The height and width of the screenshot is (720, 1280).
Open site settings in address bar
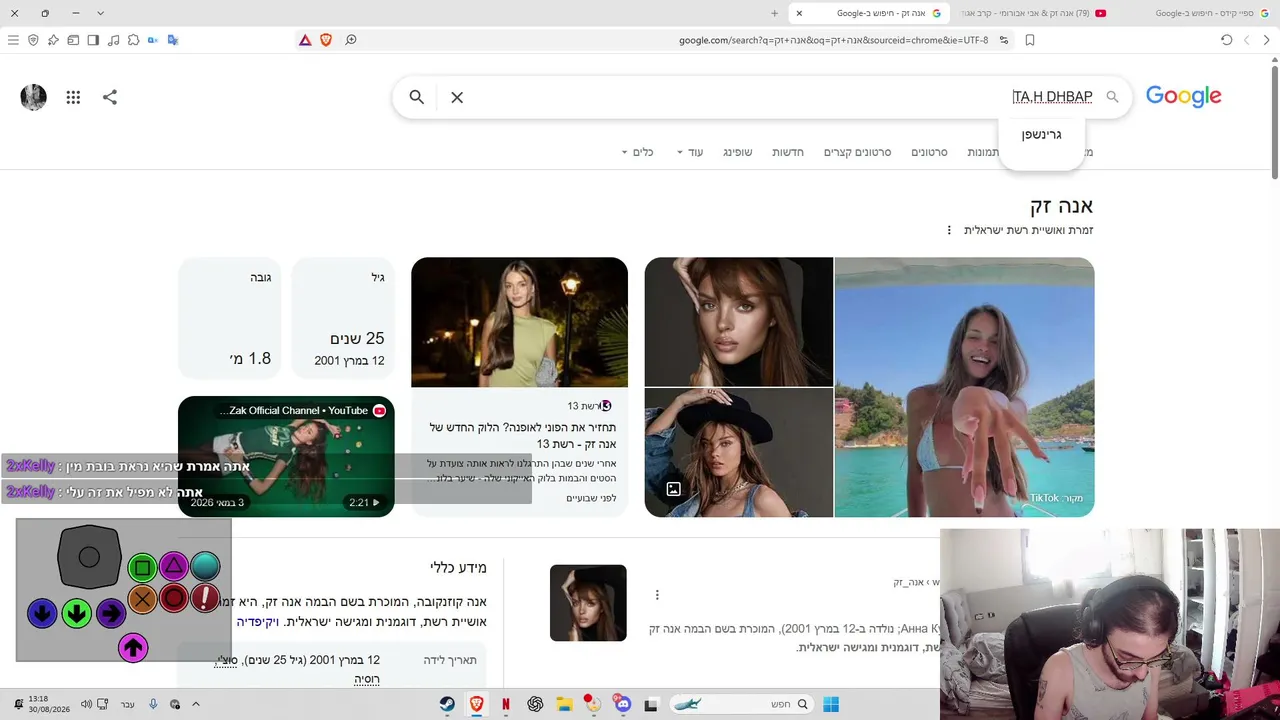click(1004, 40)
